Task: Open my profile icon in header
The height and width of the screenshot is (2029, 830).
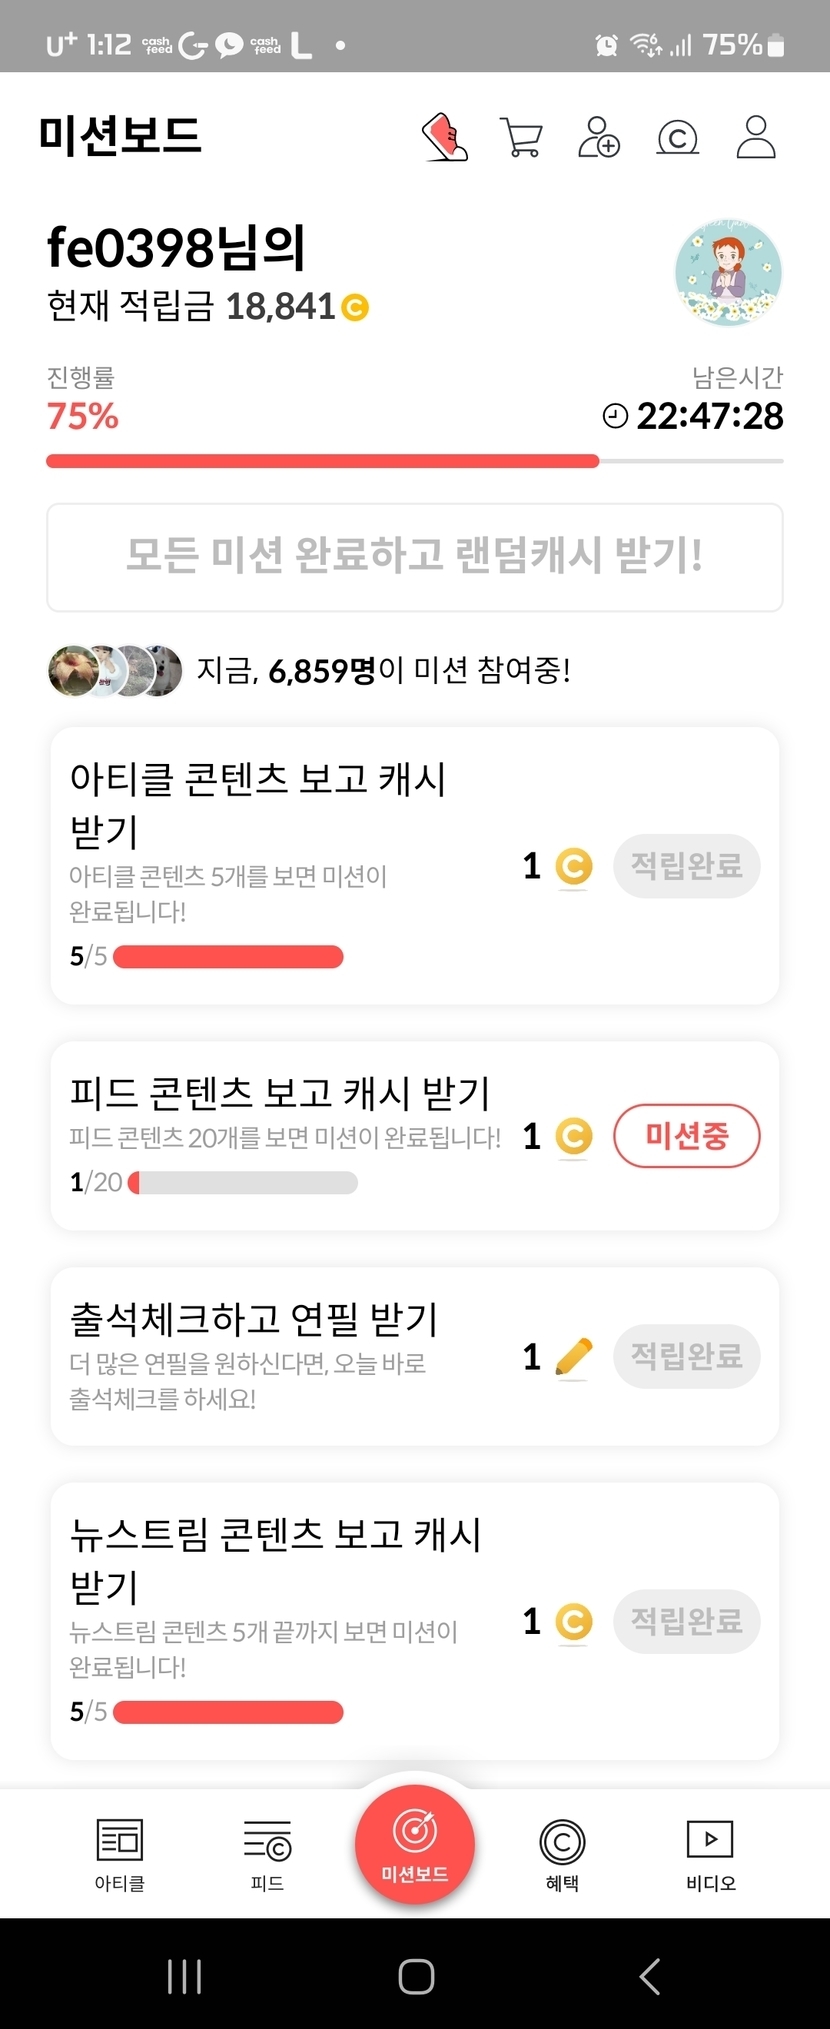Action: click(x=756, y=137)
